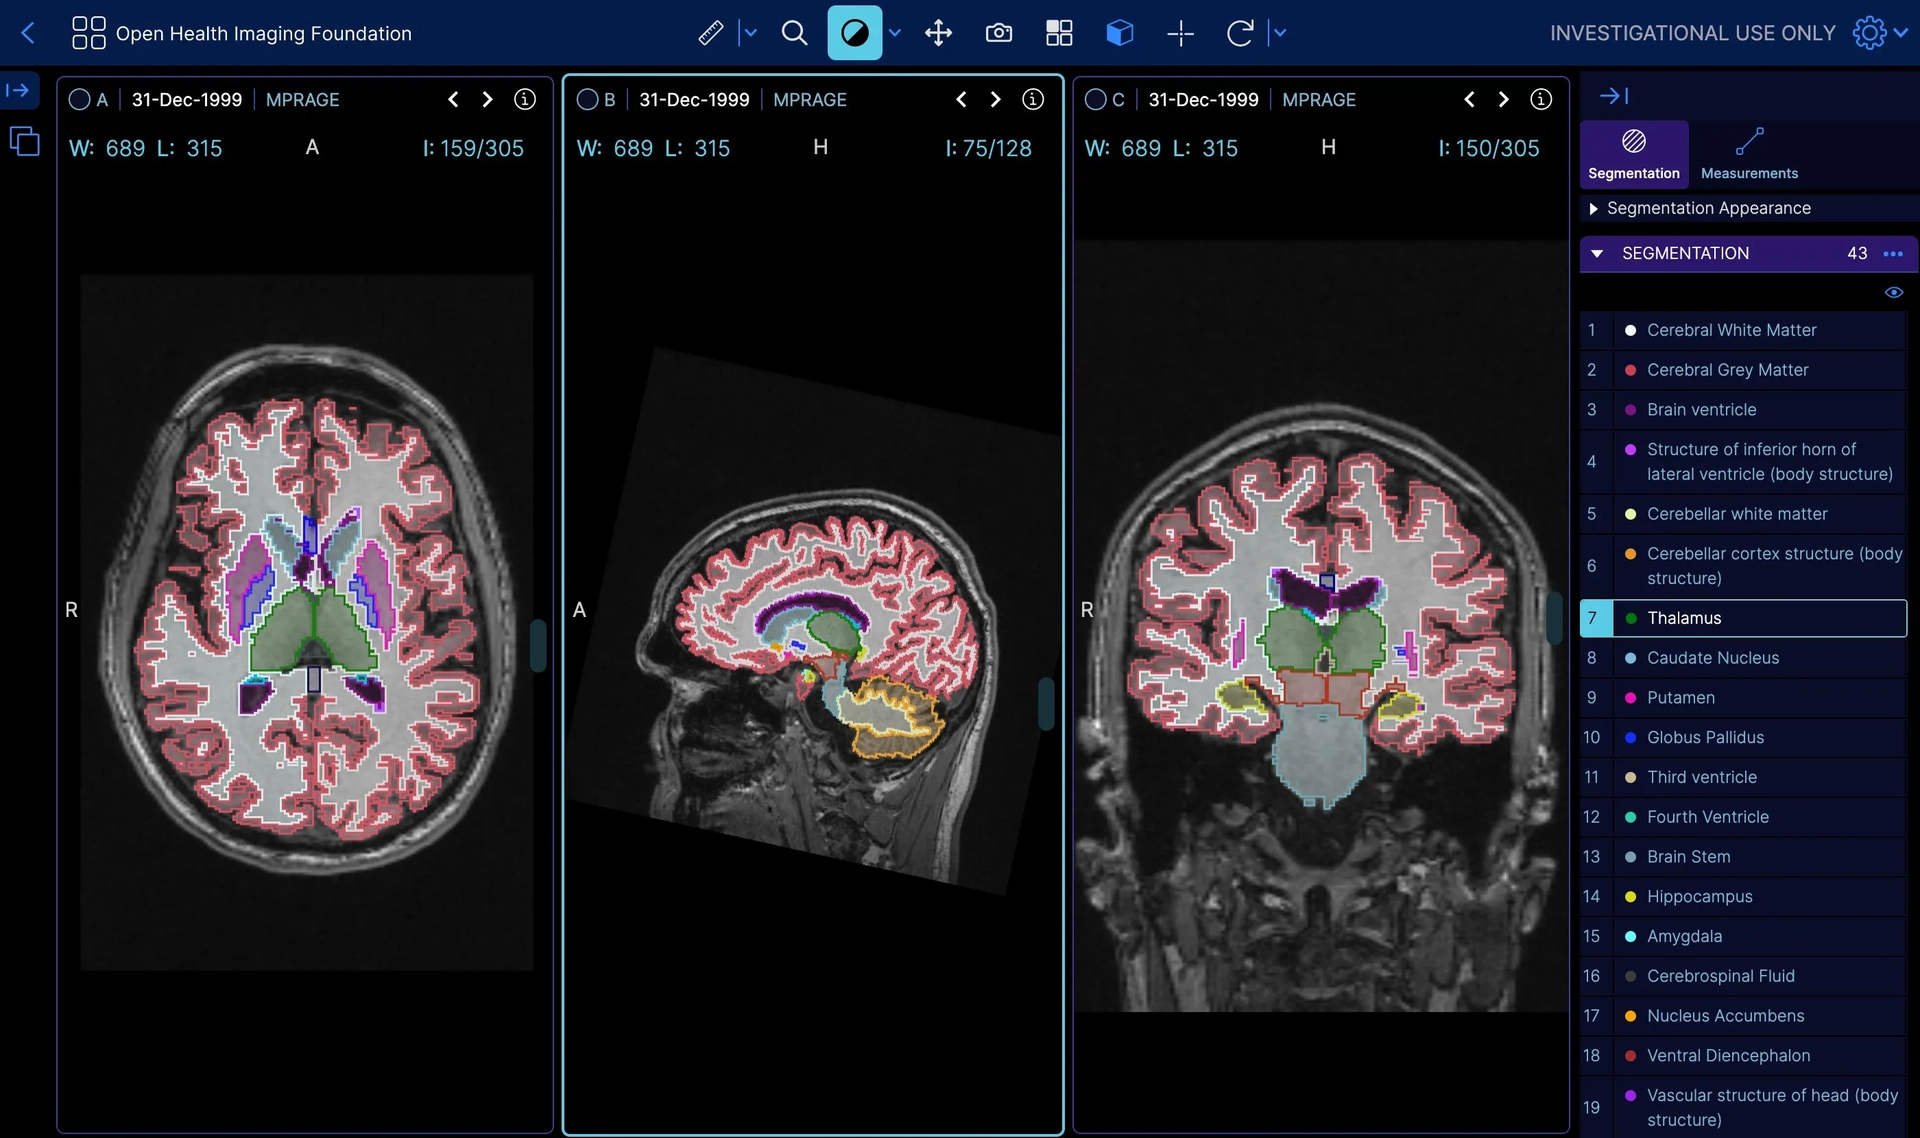Collapse the SEGMENTATION list triangle
The height and width of the screenshot is (1138, 1920).
(x=1597, y=253)
